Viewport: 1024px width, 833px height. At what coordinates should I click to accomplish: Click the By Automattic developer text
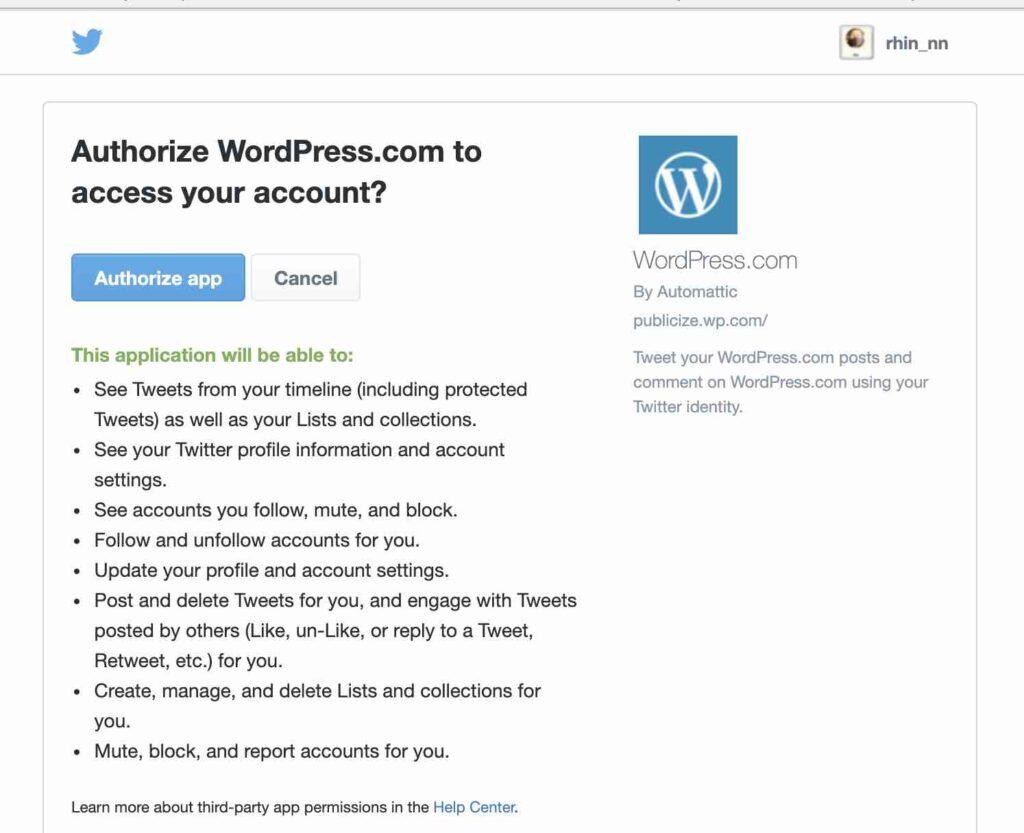pyautogui.click(x=685, y=292)
